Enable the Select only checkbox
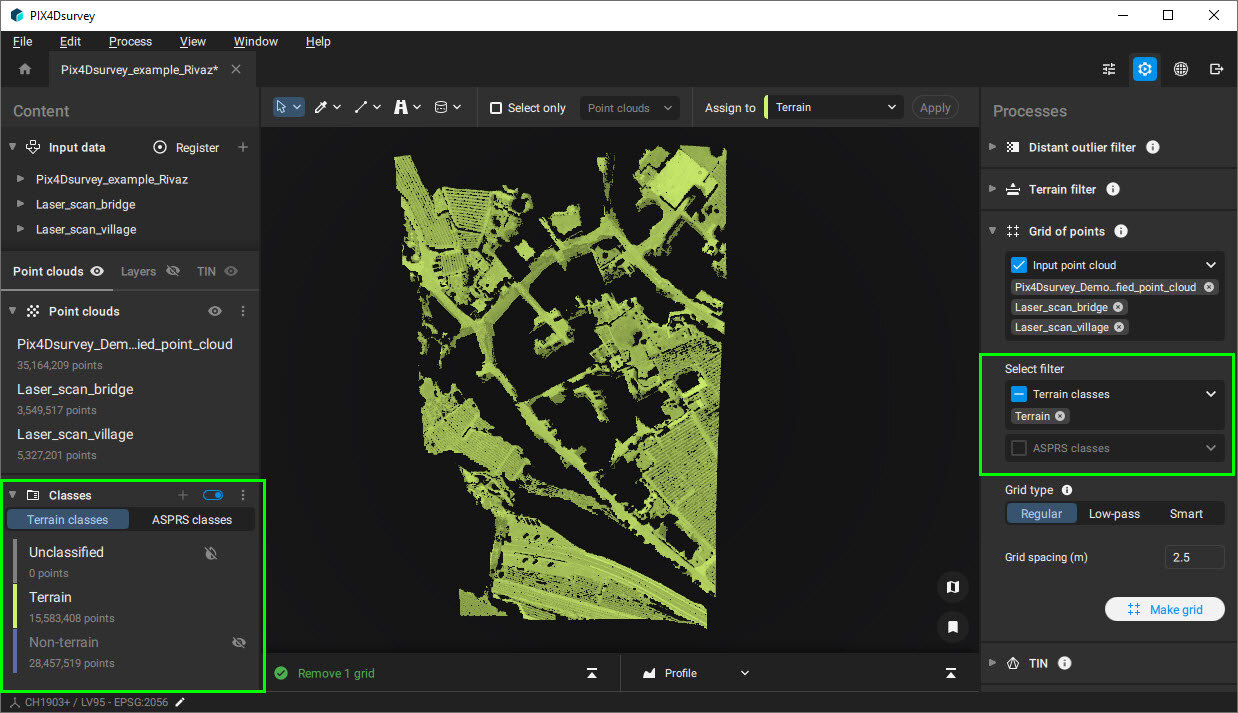 point(496,108)
